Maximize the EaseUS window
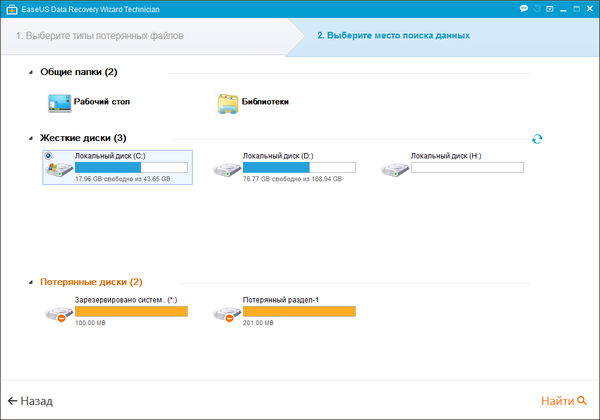The image size is (600, 420). tap(576, 9)
